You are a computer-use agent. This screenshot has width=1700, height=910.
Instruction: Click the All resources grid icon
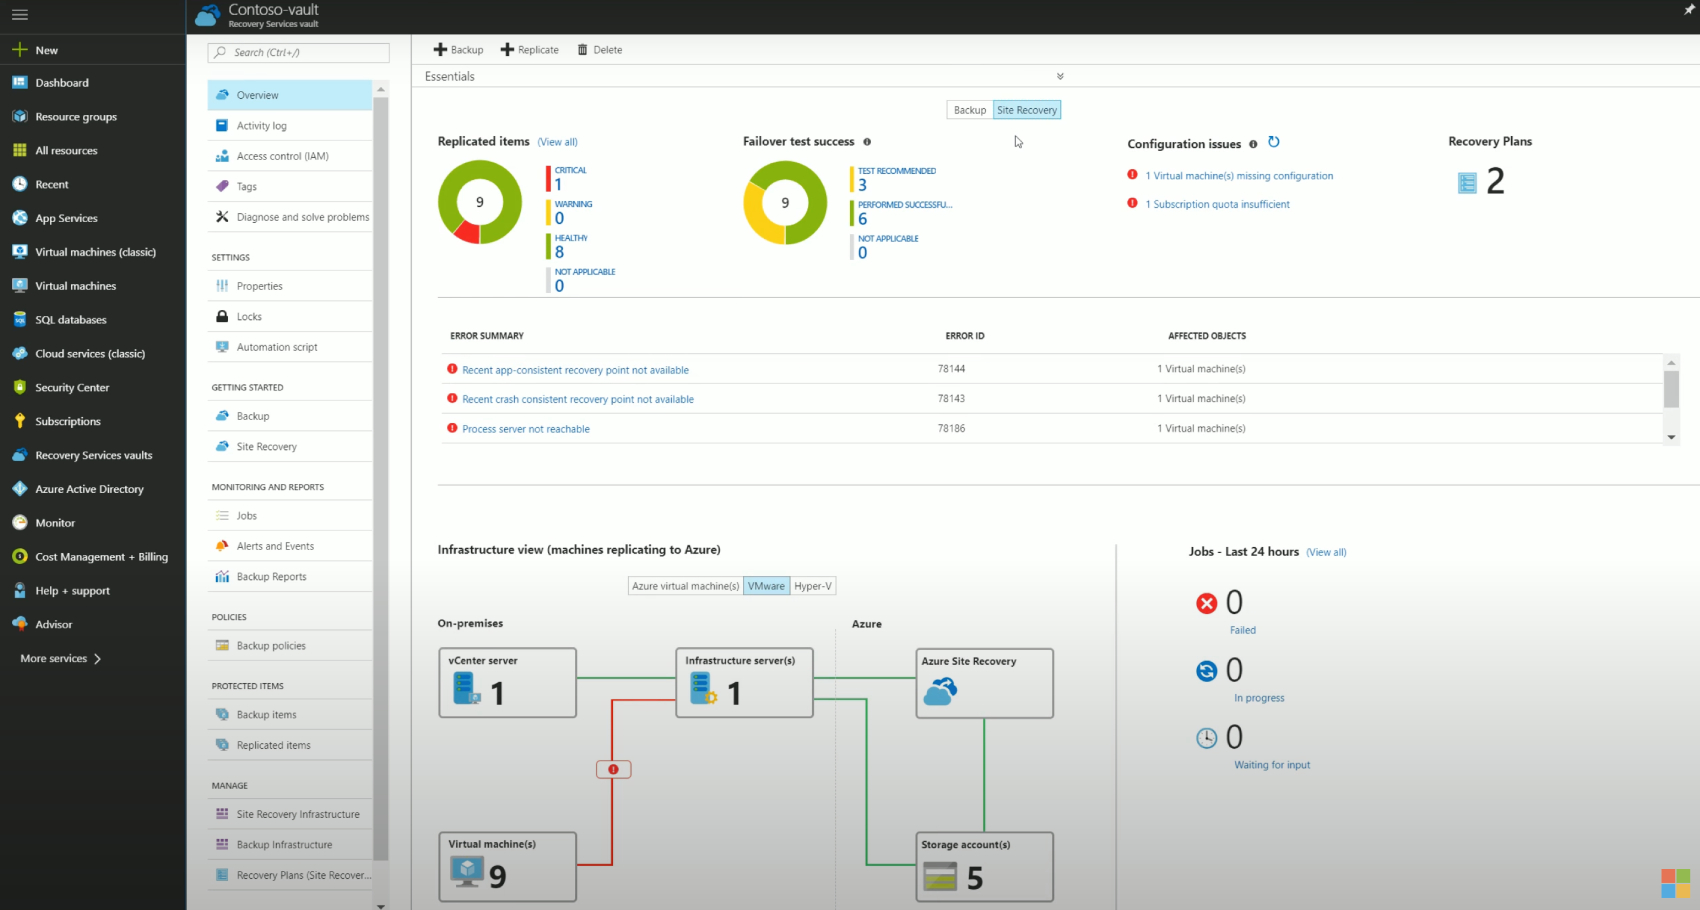click(19, 150)
